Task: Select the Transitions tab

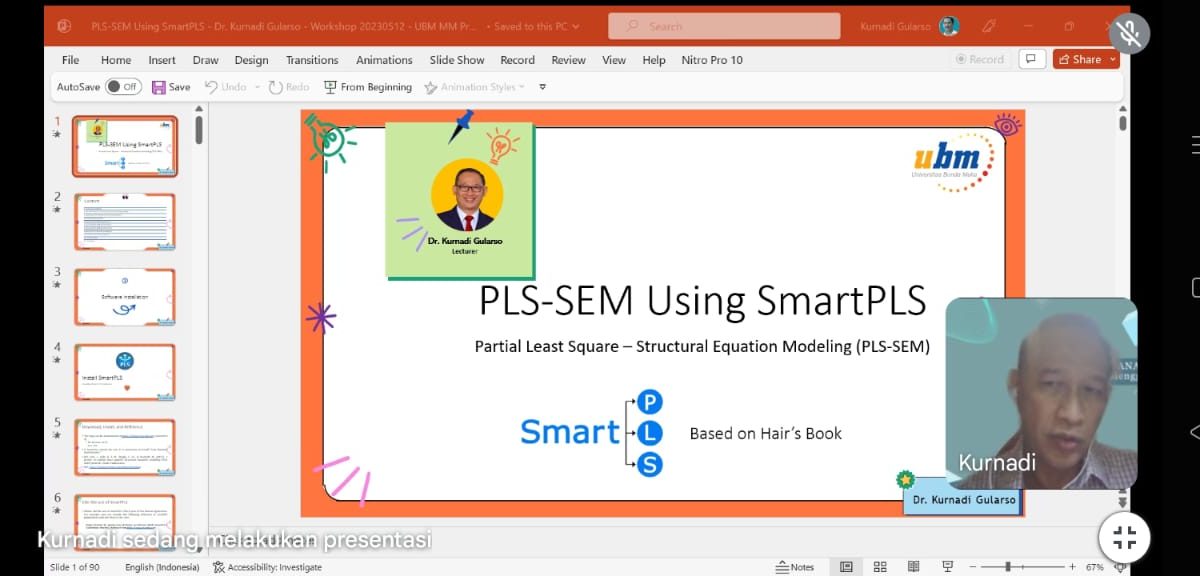Action: pyautogui.click(x=312, y=60)
